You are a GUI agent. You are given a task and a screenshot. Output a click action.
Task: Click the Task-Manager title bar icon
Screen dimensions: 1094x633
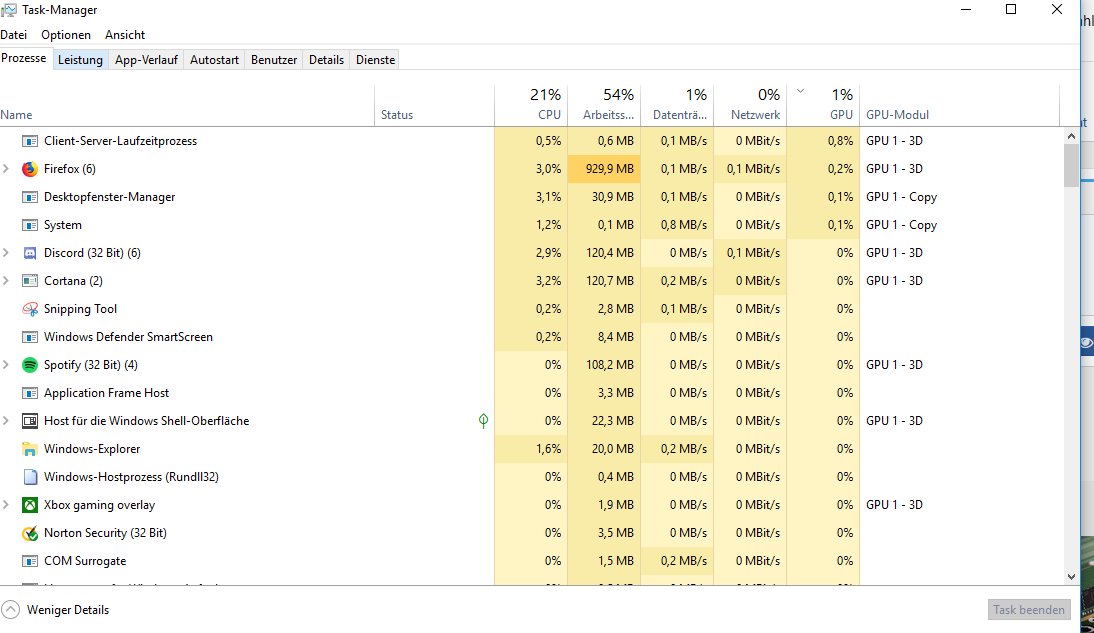point(8,10)
